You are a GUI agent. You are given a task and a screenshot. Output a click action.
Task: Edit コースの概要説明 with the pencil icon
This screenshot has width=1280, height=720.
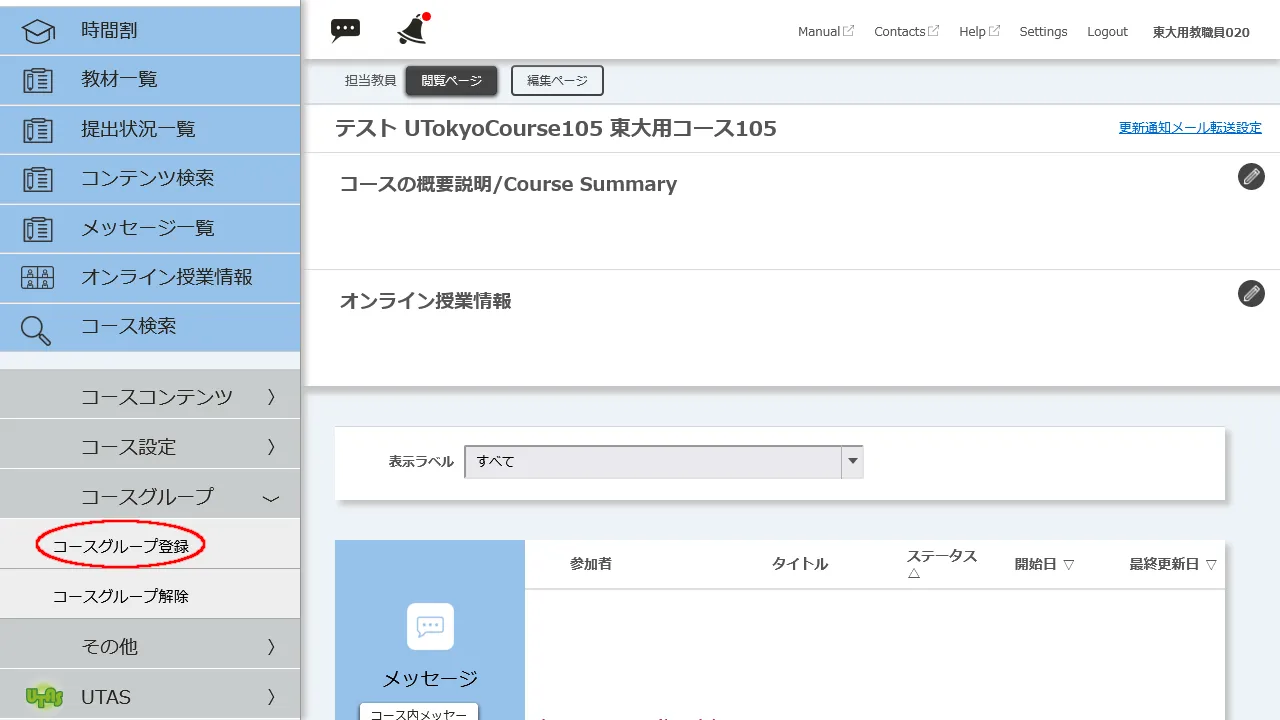pos(1251,176)
